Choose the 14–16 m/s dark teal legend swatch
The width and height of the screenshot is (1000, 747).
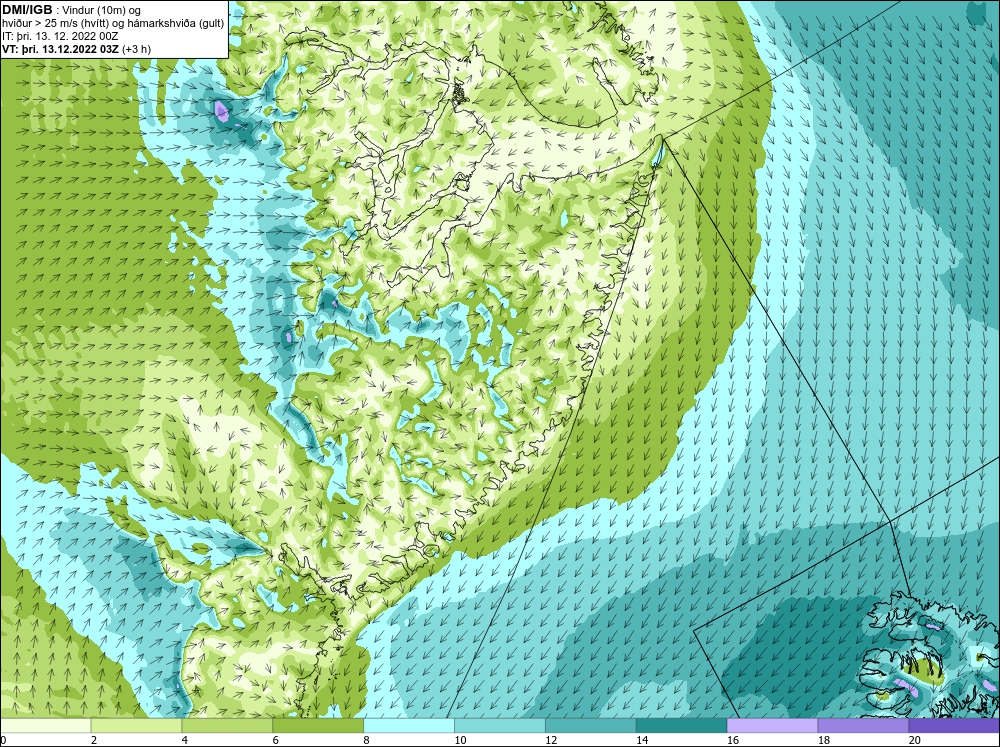point(682,725)
